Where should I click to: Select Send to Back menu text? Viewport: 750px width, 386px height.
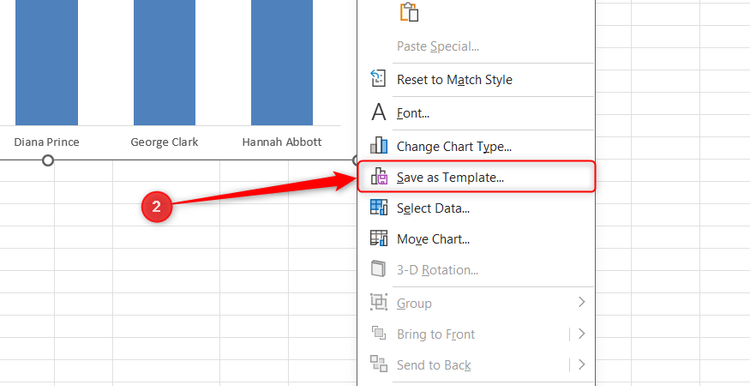(434, 365)
